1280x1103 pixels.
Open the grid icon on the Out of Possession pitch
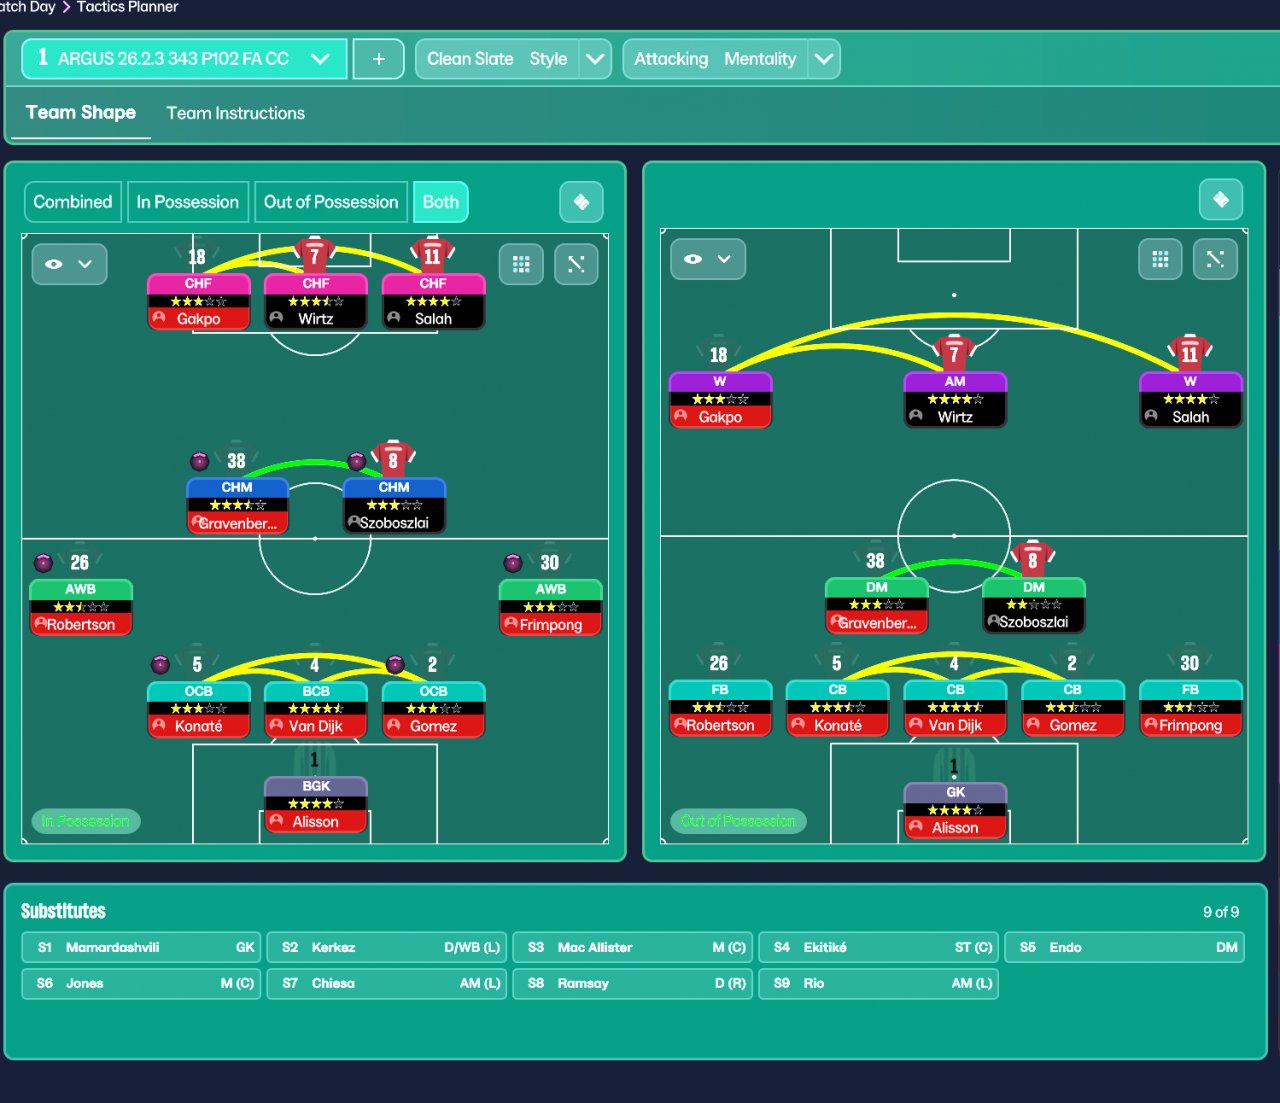click(x=1160, y=260)
